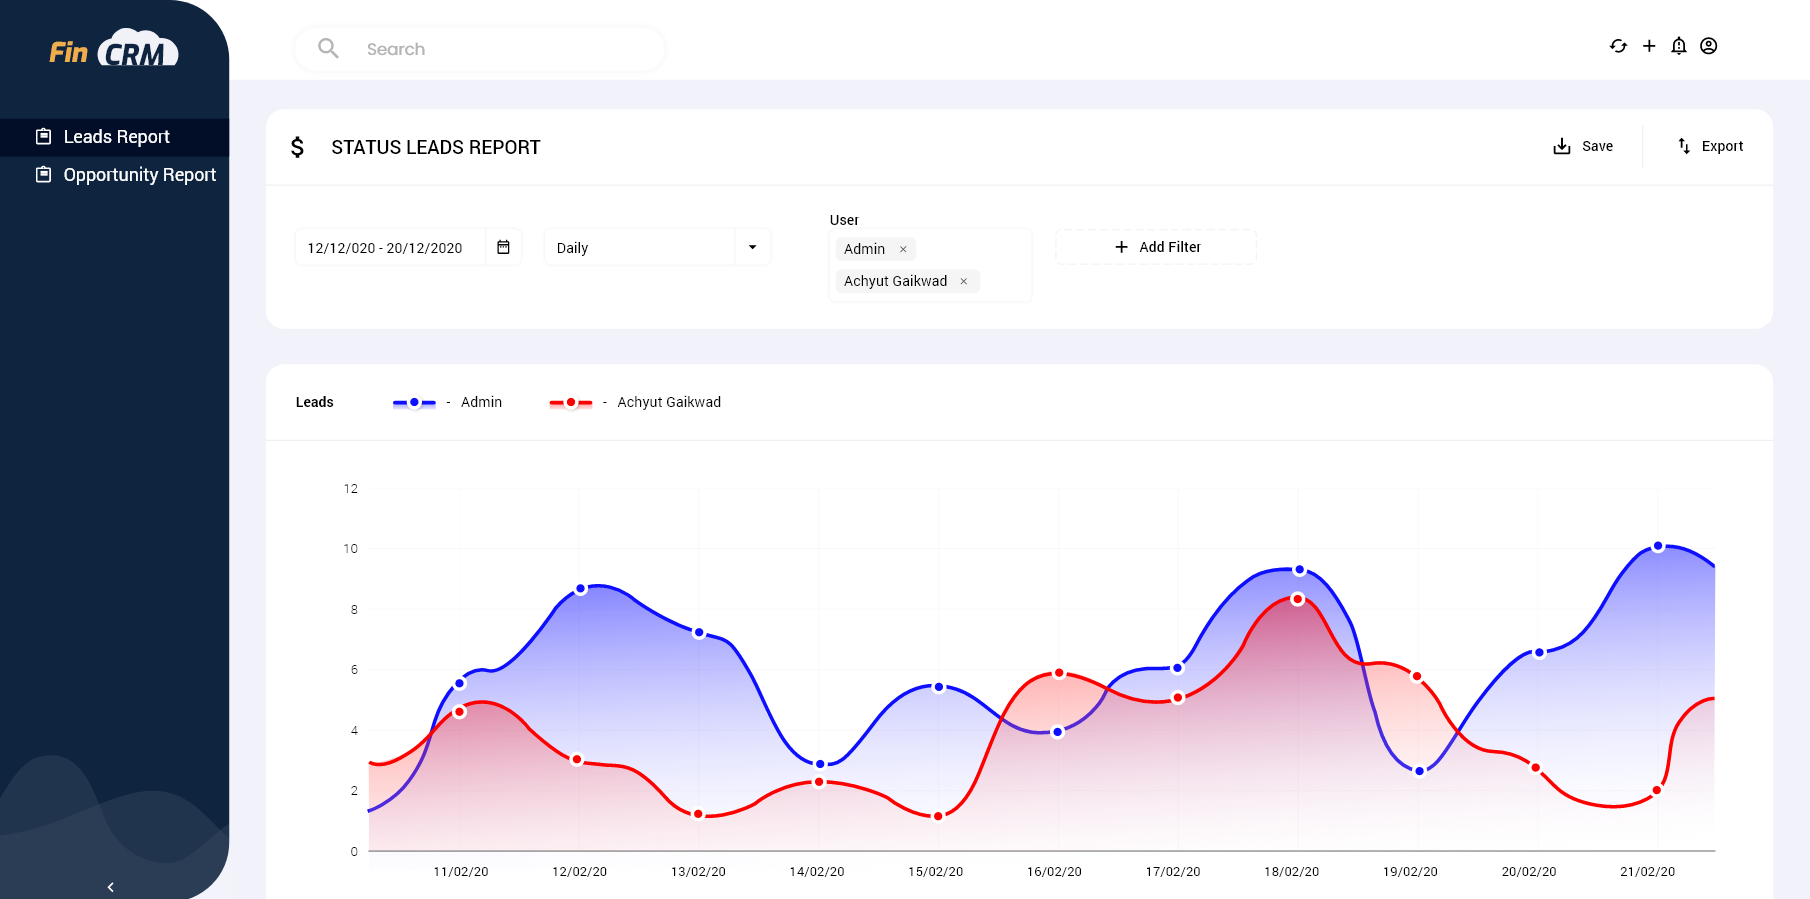Image resolution: width=1810 pixels, height=899 pixels.
Task: Remove the Achyut Gaikwad filter tag
Action: [x=964, y=282]
